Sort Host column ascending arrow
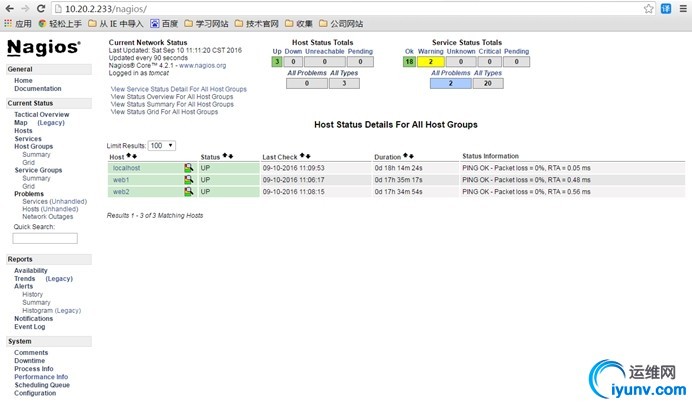Image resolution: width=692 pixels, height=406 pixels. coord(129,156)
